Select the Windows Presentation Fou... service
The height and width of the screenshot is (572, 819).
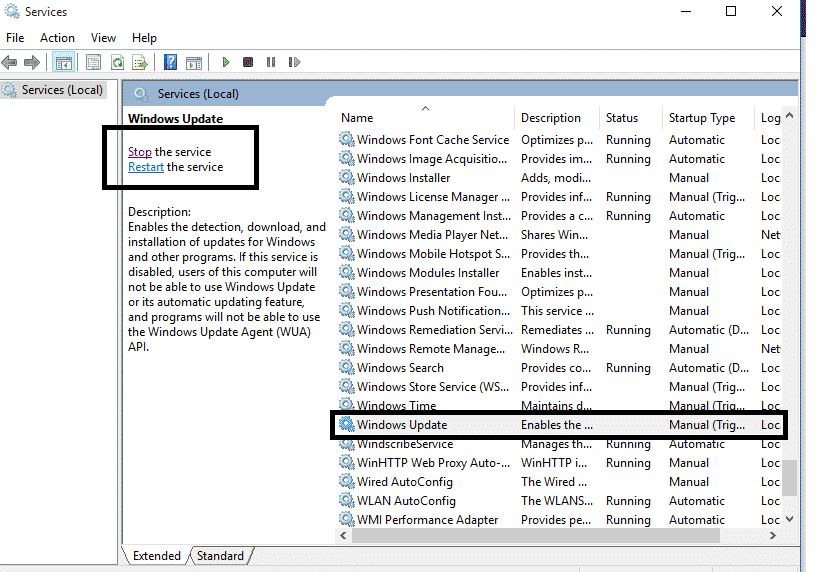pyautogui.click(x=559, y=291)
